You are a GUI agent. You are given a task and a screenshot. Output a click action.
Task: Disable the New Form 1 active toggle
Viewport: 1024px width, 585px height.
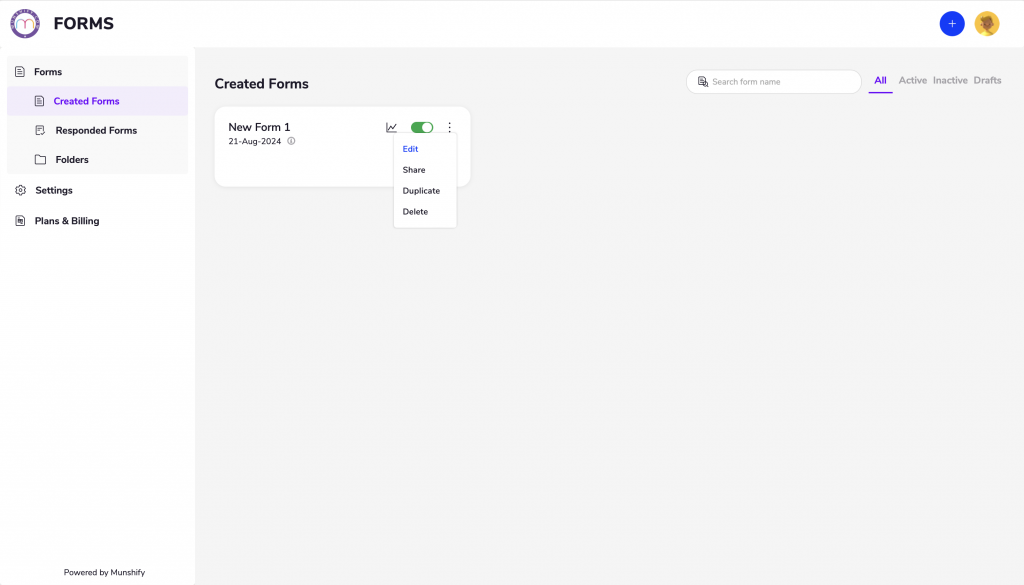(x=421, y=127)
